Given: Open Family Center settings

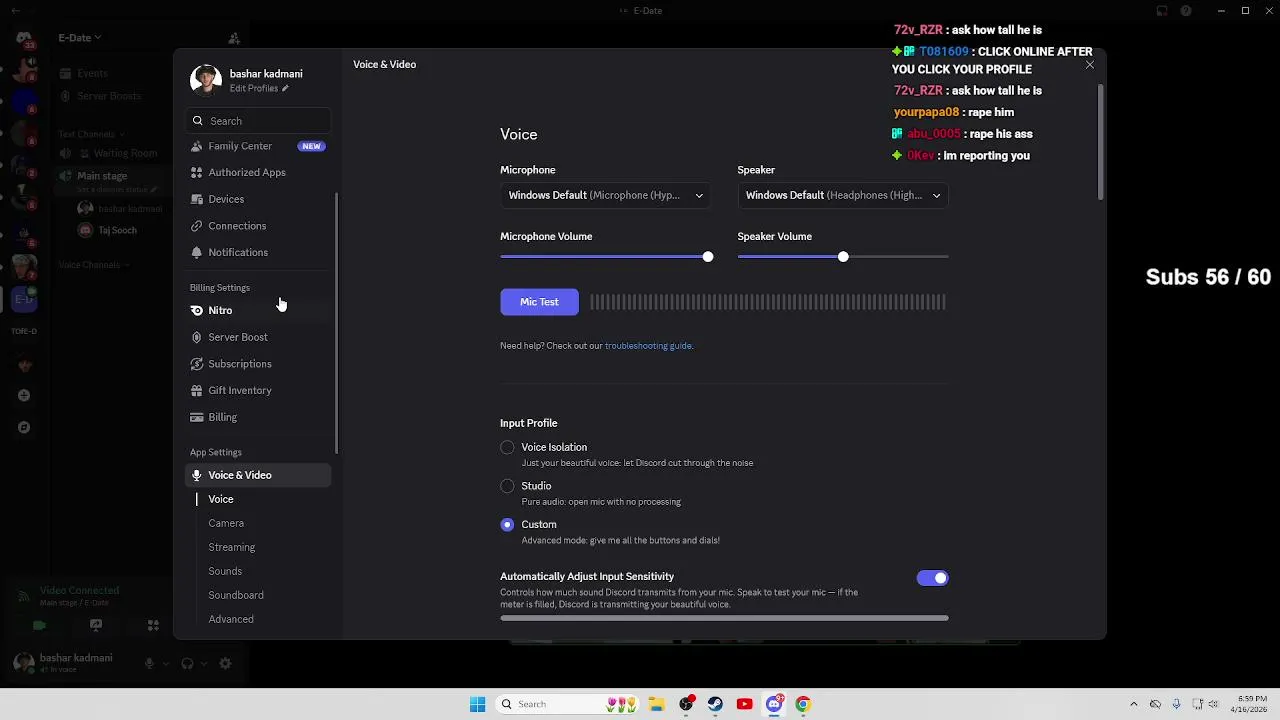Looking at the screenshot, I should pos(258,146).
